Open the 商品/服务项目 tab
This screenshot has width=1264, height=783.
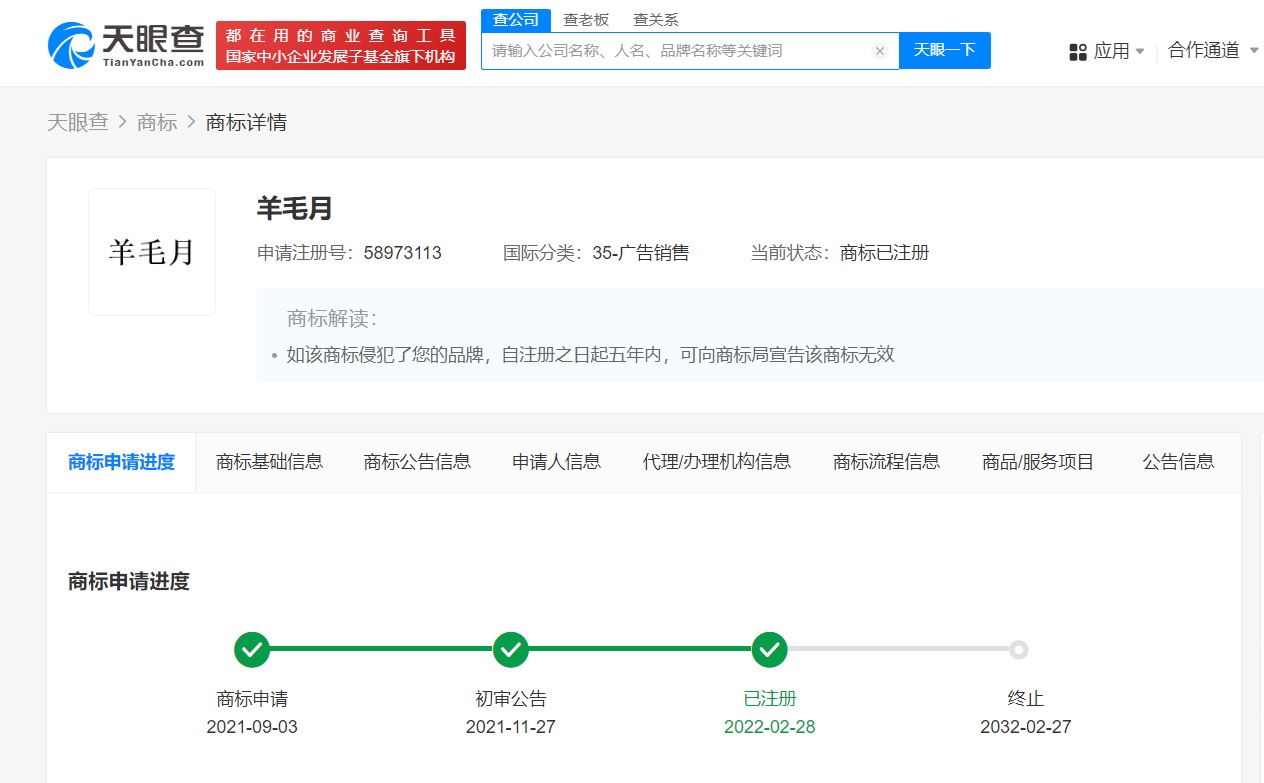(x=1038, y=462)
